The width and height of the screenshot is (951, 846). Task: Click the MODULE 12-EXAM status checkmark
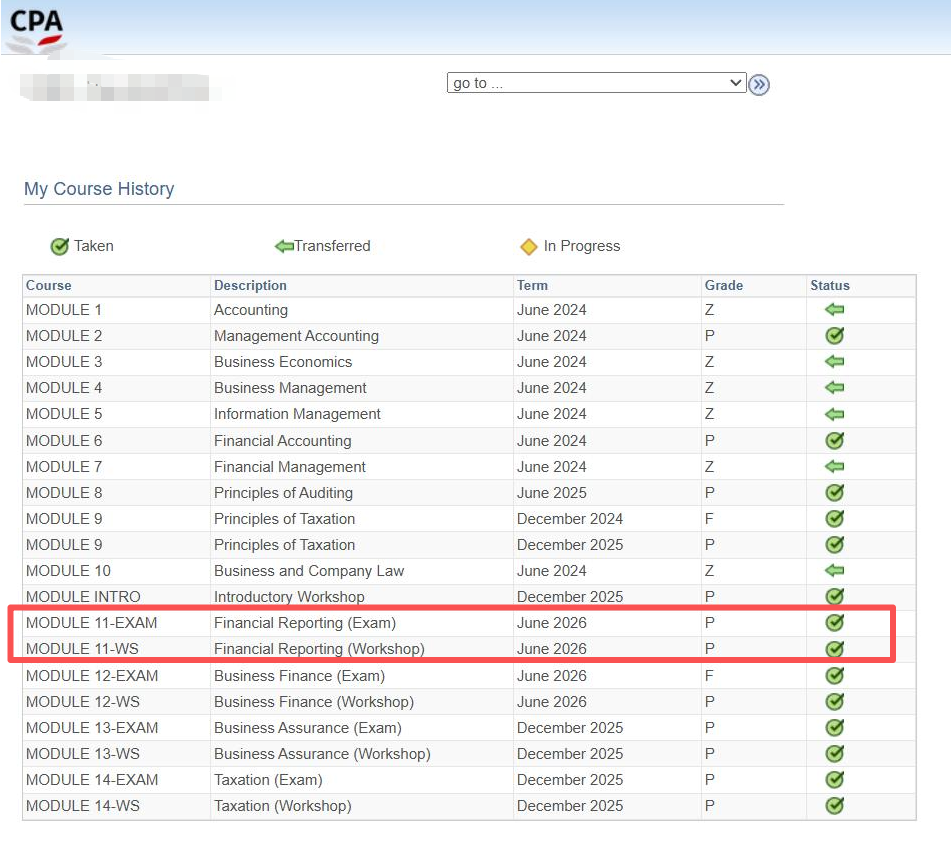pos(835,676)
